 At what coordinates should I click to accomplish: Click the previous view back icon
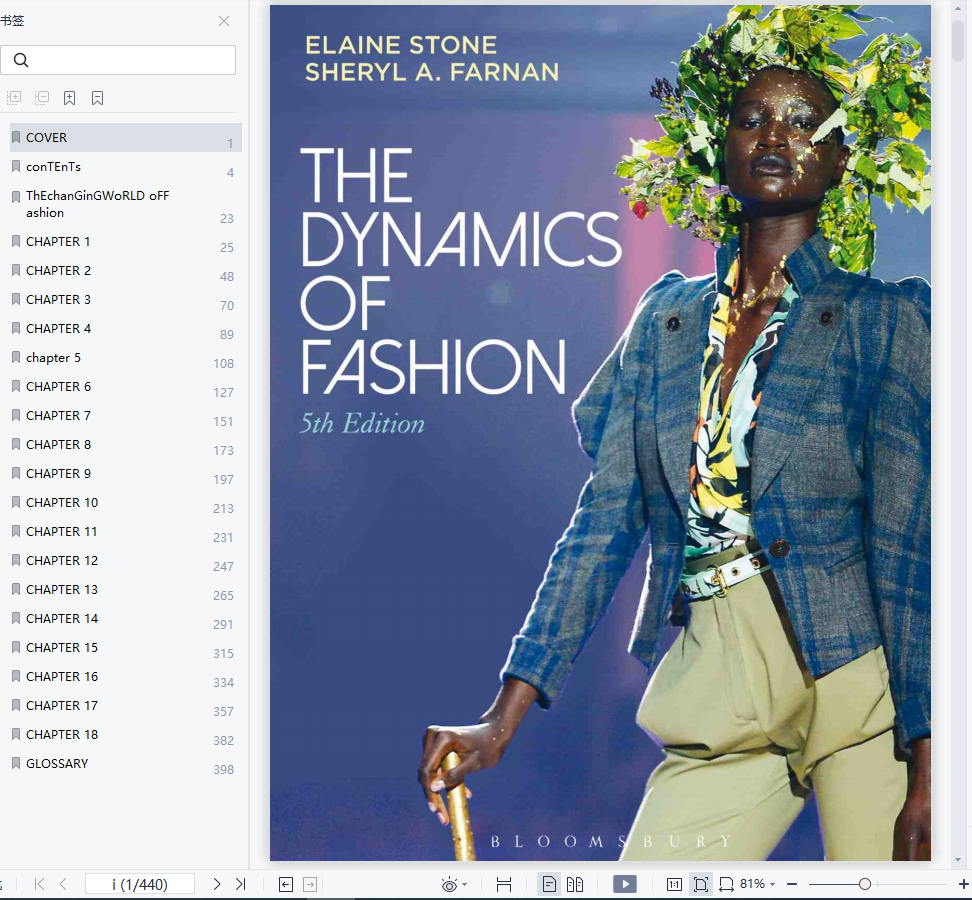click(286, 885)
